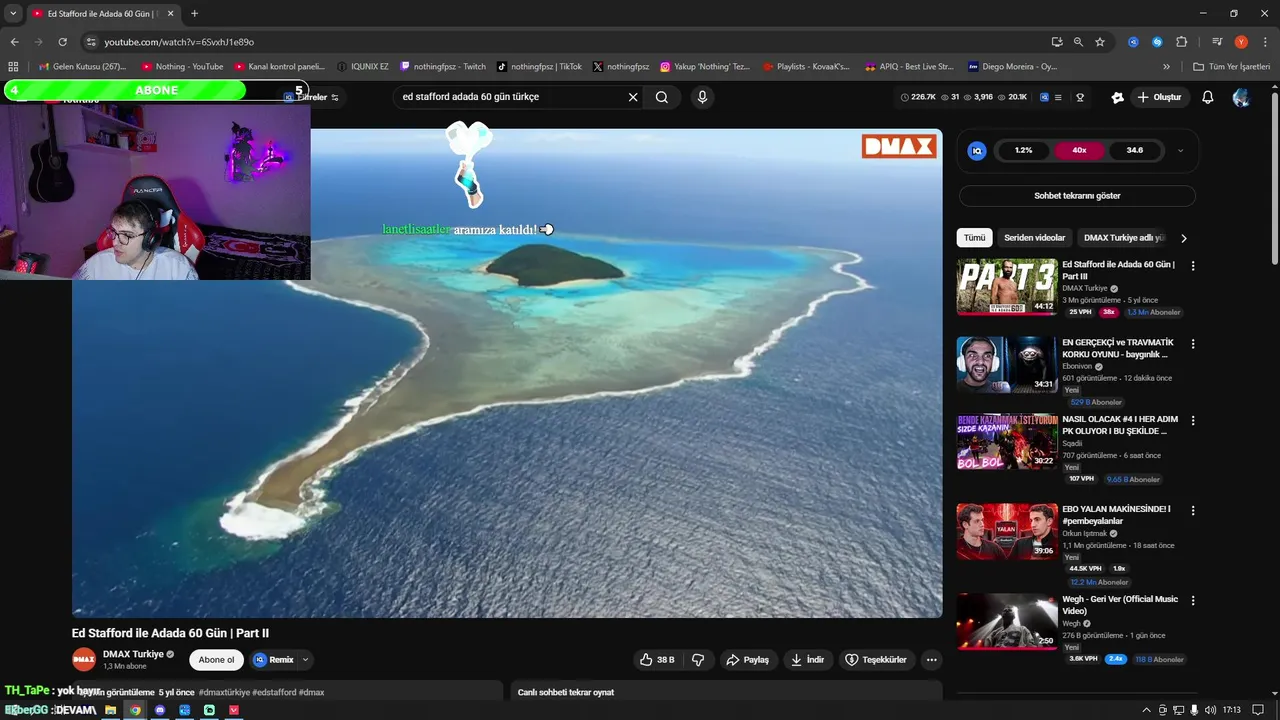Screen dimensions: 1280x720
Task: Click the YouTube search input field
Action: [x=510, y=97]
